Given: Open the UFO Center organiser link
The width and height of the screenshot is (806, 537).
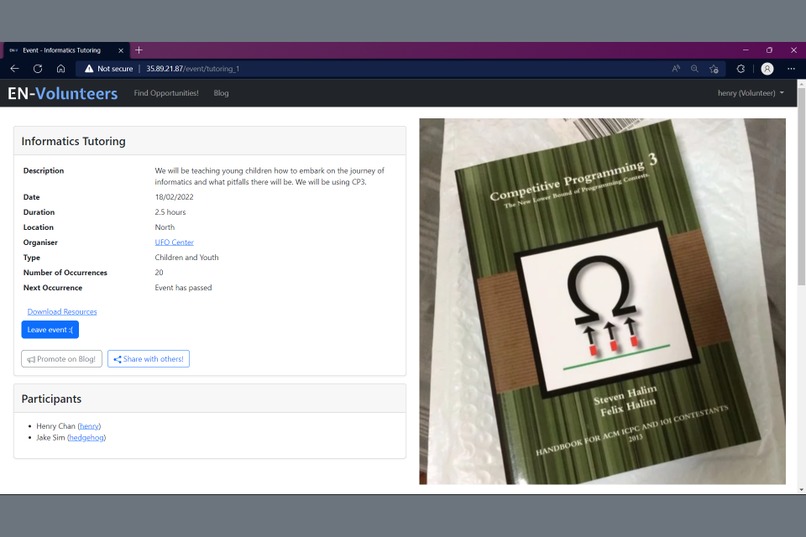Looking at the screenshot, I should 174,242.
